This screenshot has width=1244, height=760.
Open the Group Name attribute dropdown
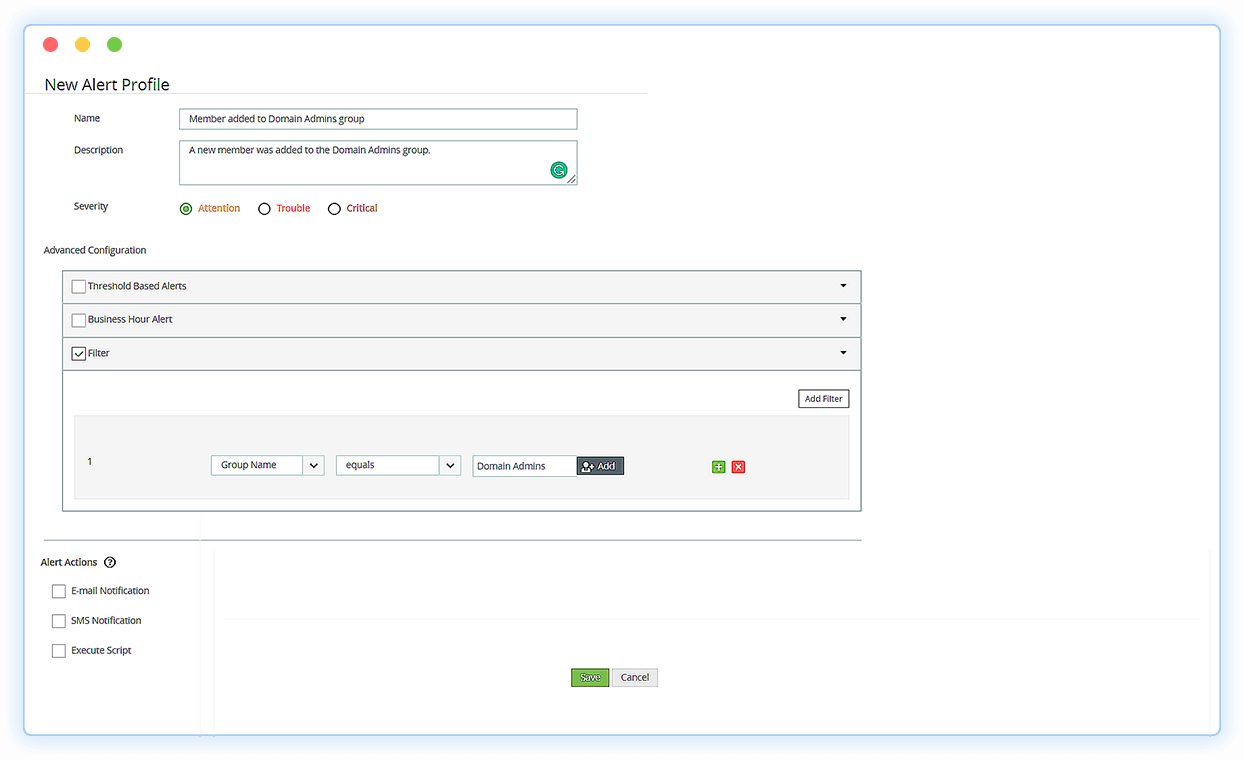[314, 465]
